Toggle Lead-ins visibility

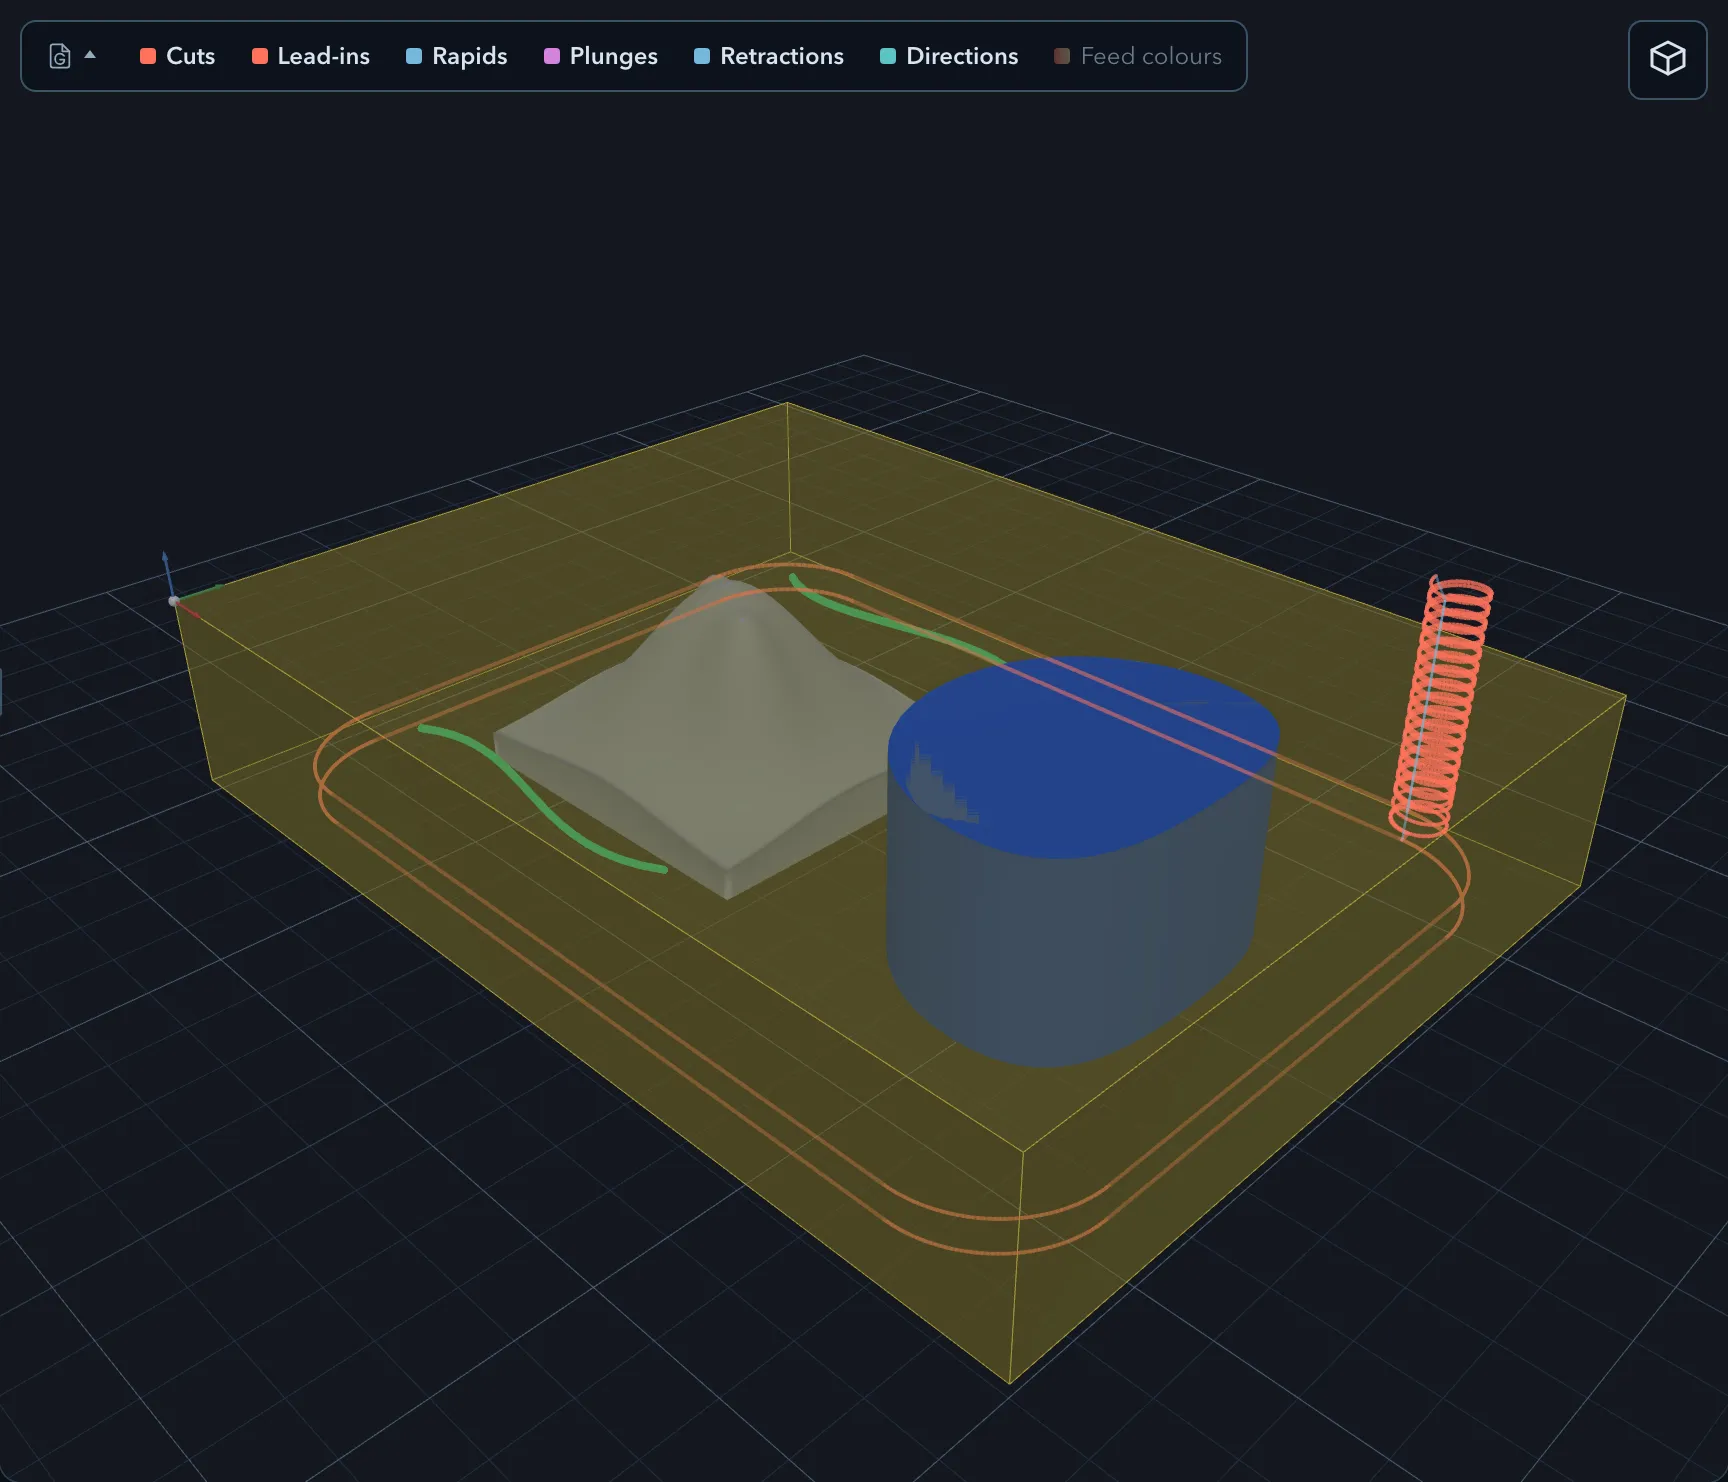311,56
